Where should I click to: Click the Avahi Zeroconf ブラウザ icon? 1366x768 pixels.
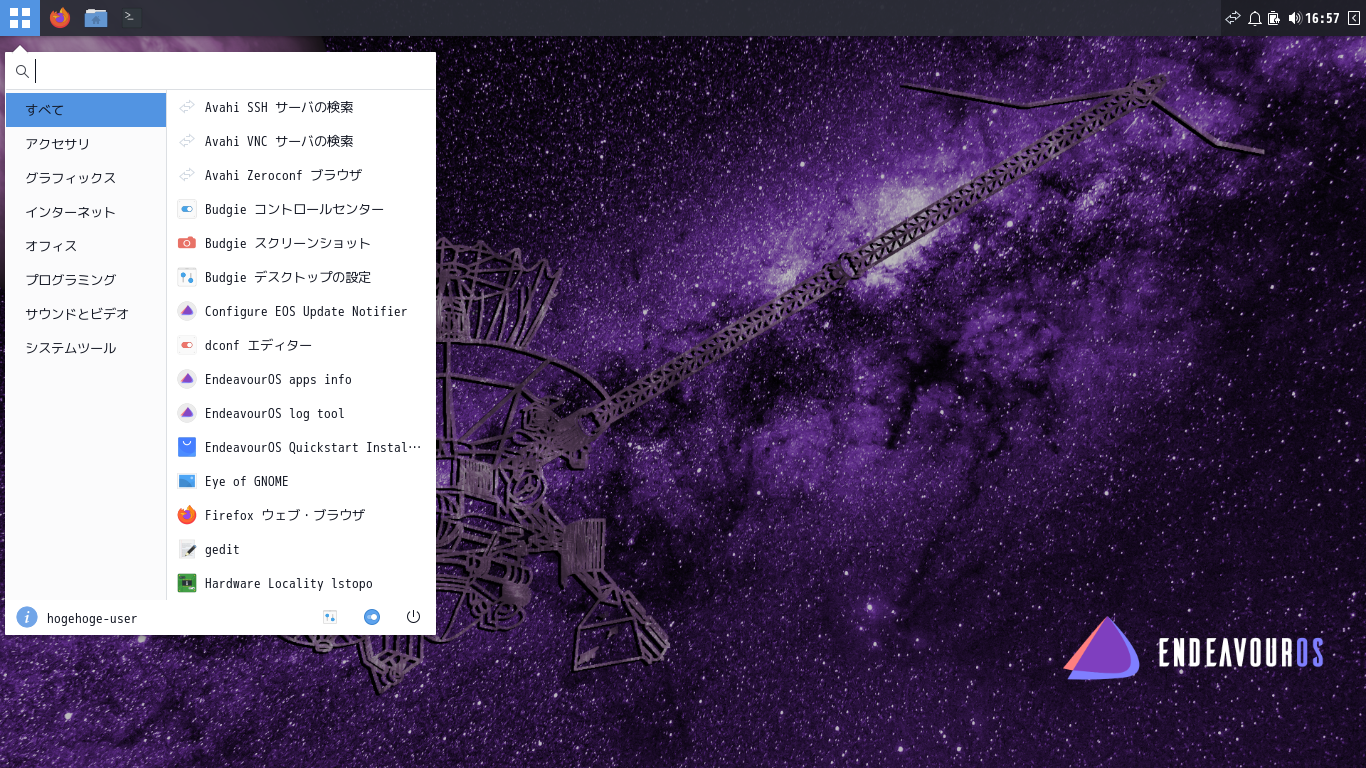pos(187,175)
